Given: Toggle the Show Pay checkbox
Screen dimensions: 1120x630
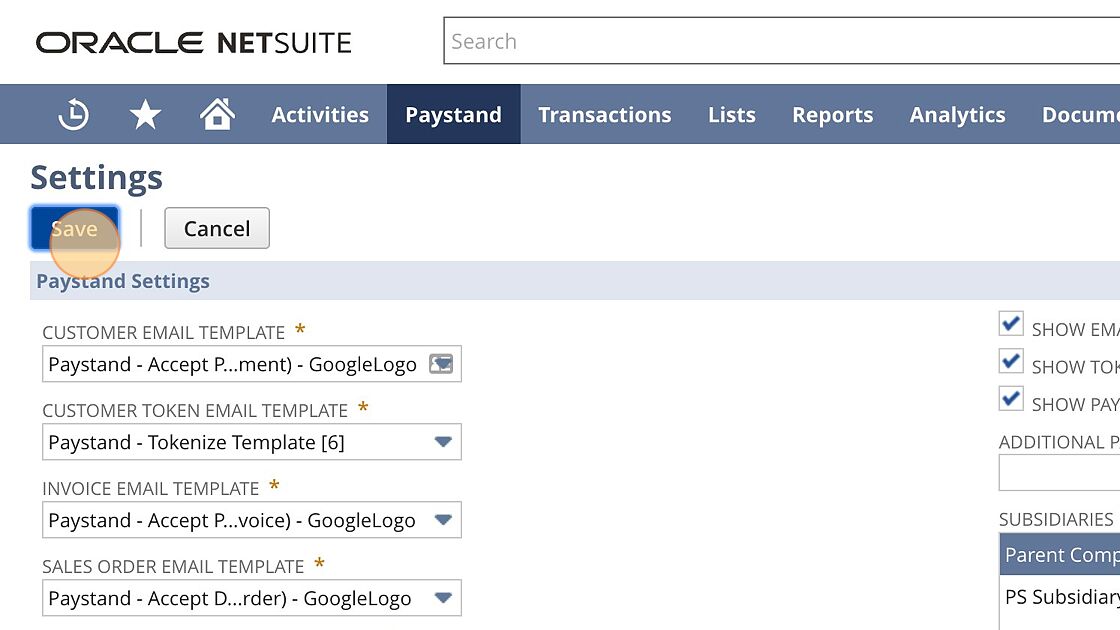Looking at the screenshot, I should [x=1011, y=399].
